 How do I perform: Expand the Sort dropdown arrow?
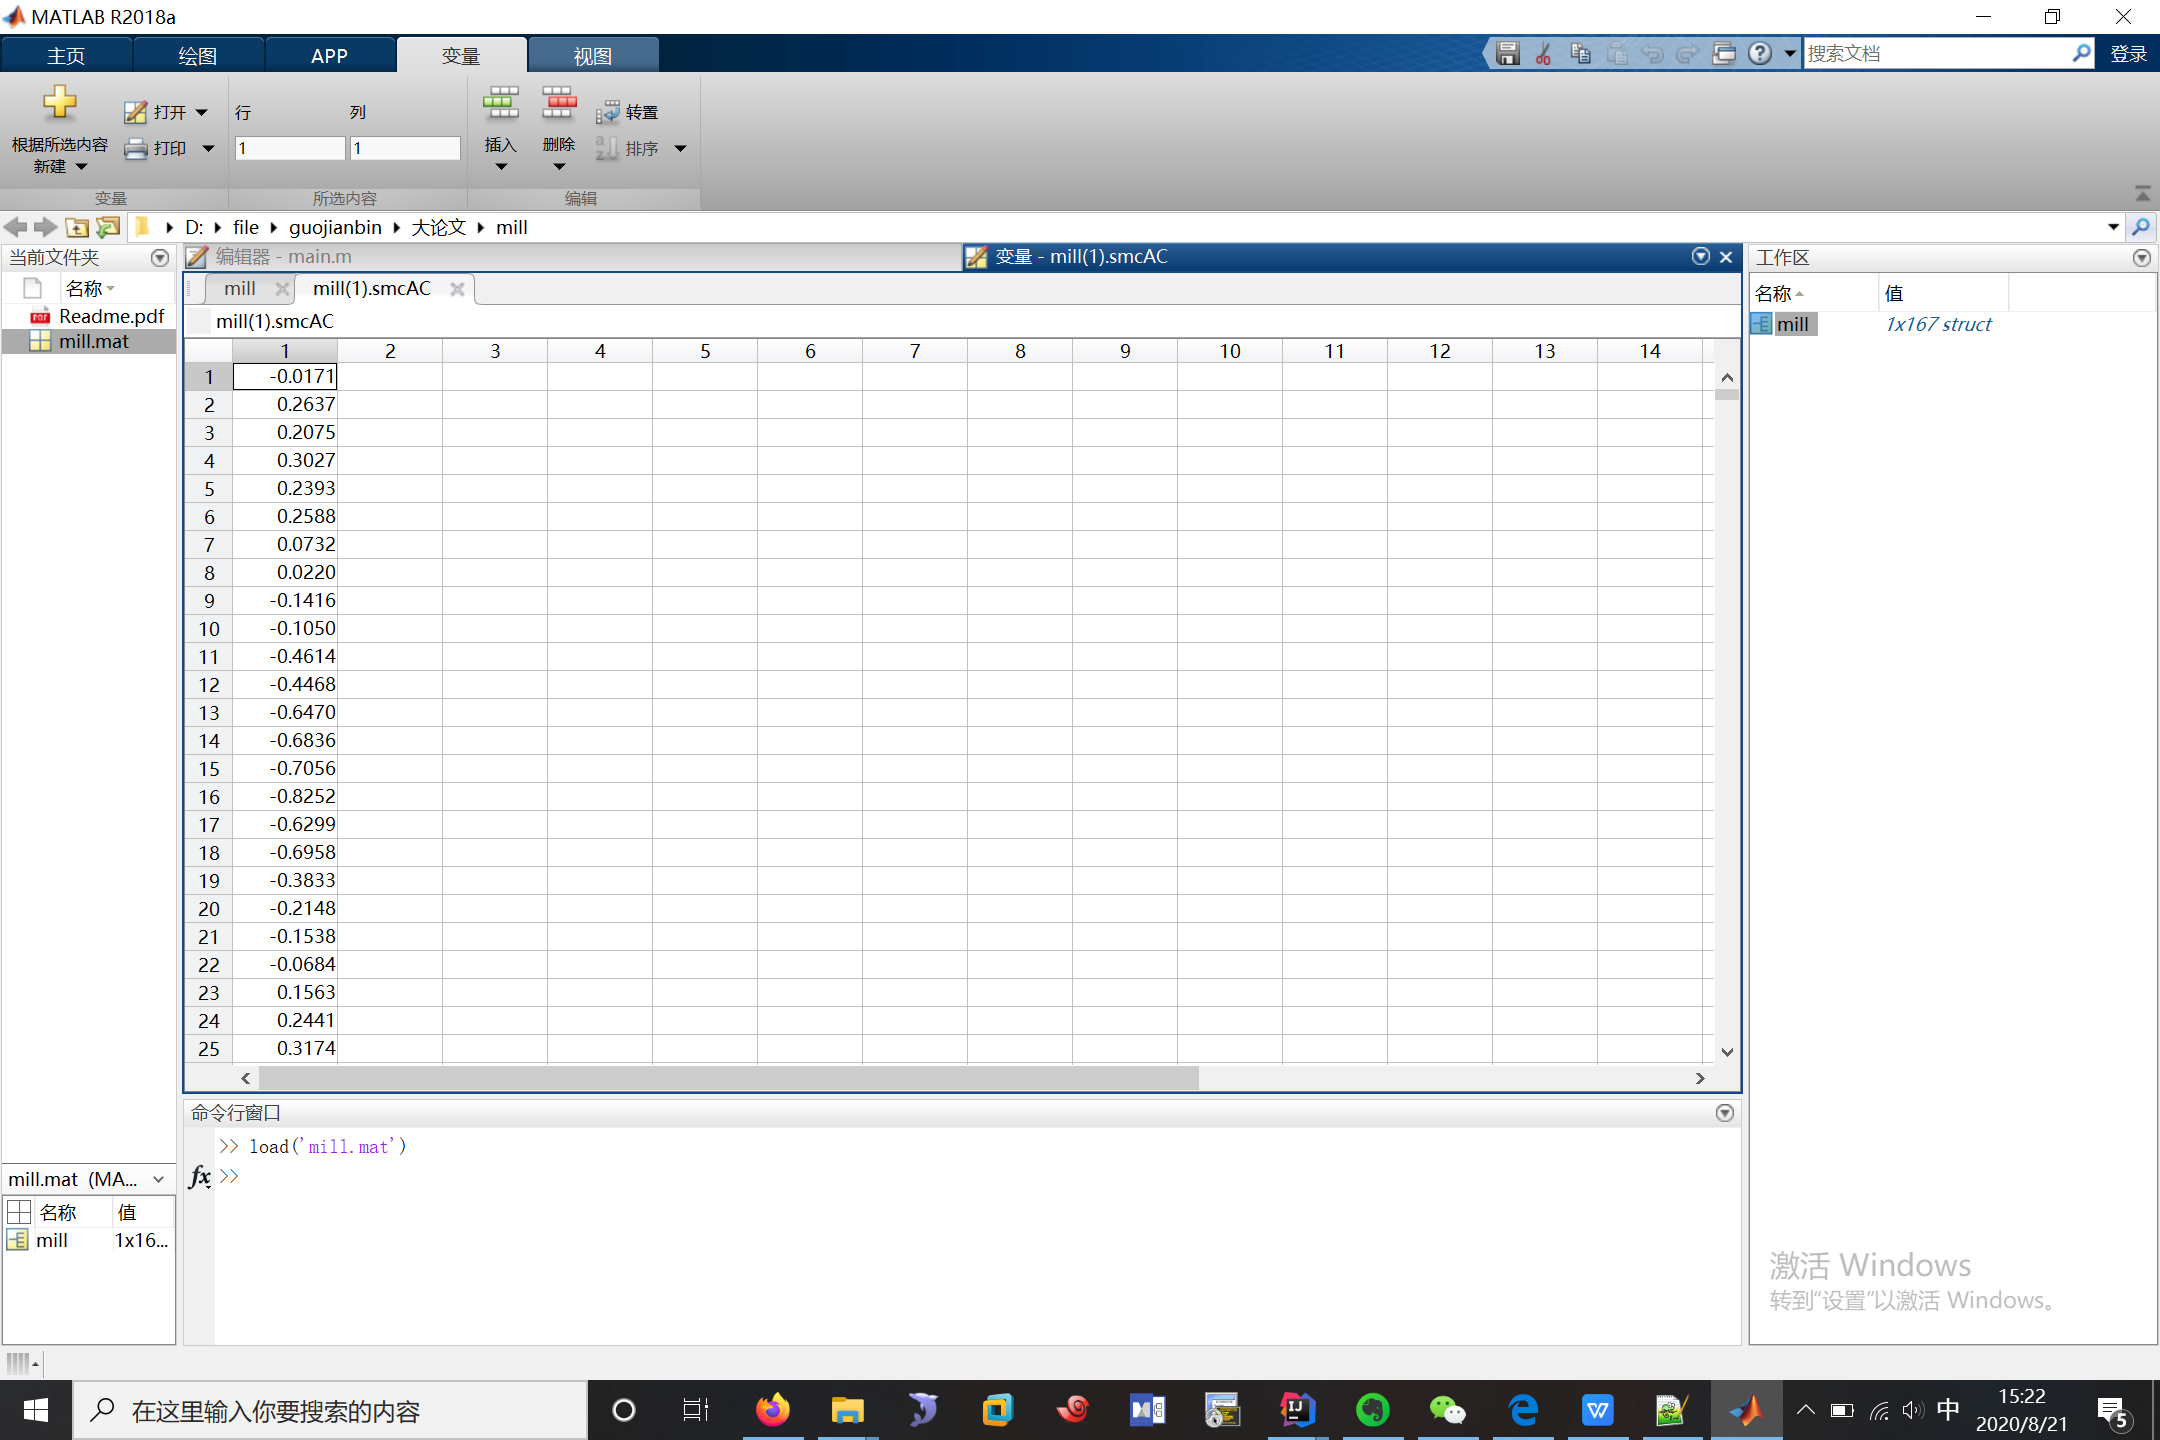point(681,149)
